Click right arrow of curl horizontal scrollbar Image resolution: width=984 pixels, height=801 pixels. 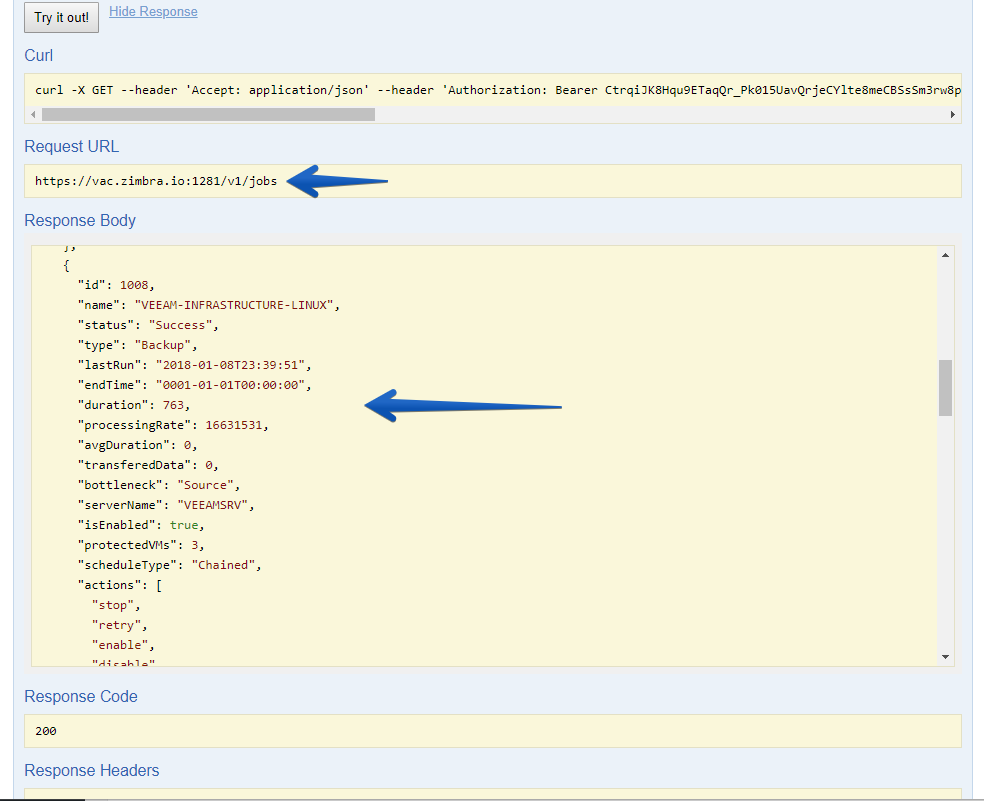[x=953, y=114]
